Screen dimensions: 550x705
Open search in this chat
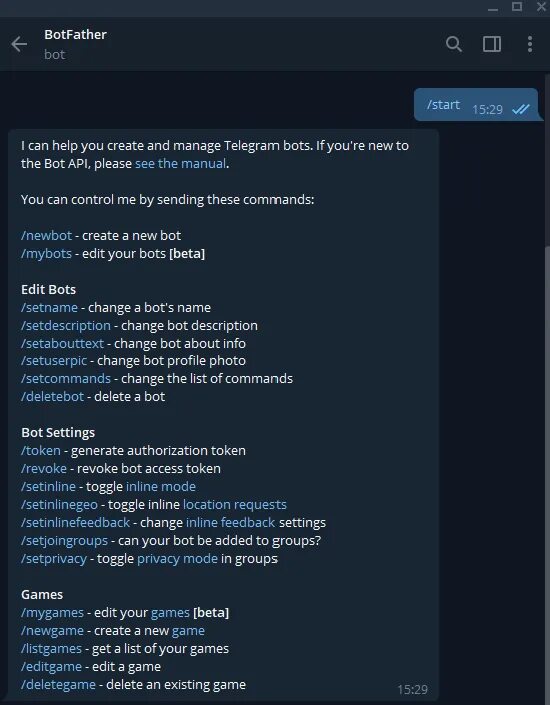[454, 44]
